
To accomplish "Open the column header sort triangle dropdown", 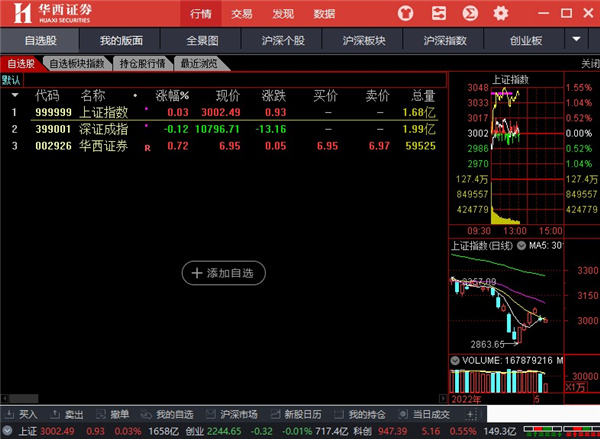I will (15, 95).
